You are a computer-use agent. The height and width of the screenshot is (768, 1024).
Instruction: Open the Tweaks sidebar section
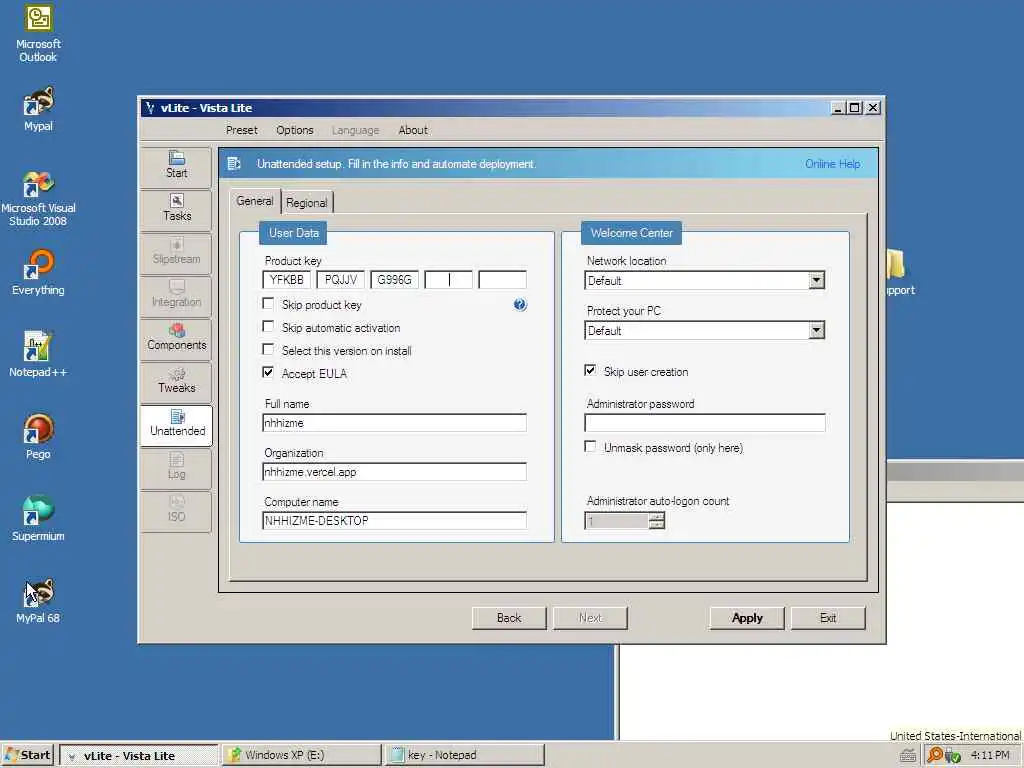[176, 381]
